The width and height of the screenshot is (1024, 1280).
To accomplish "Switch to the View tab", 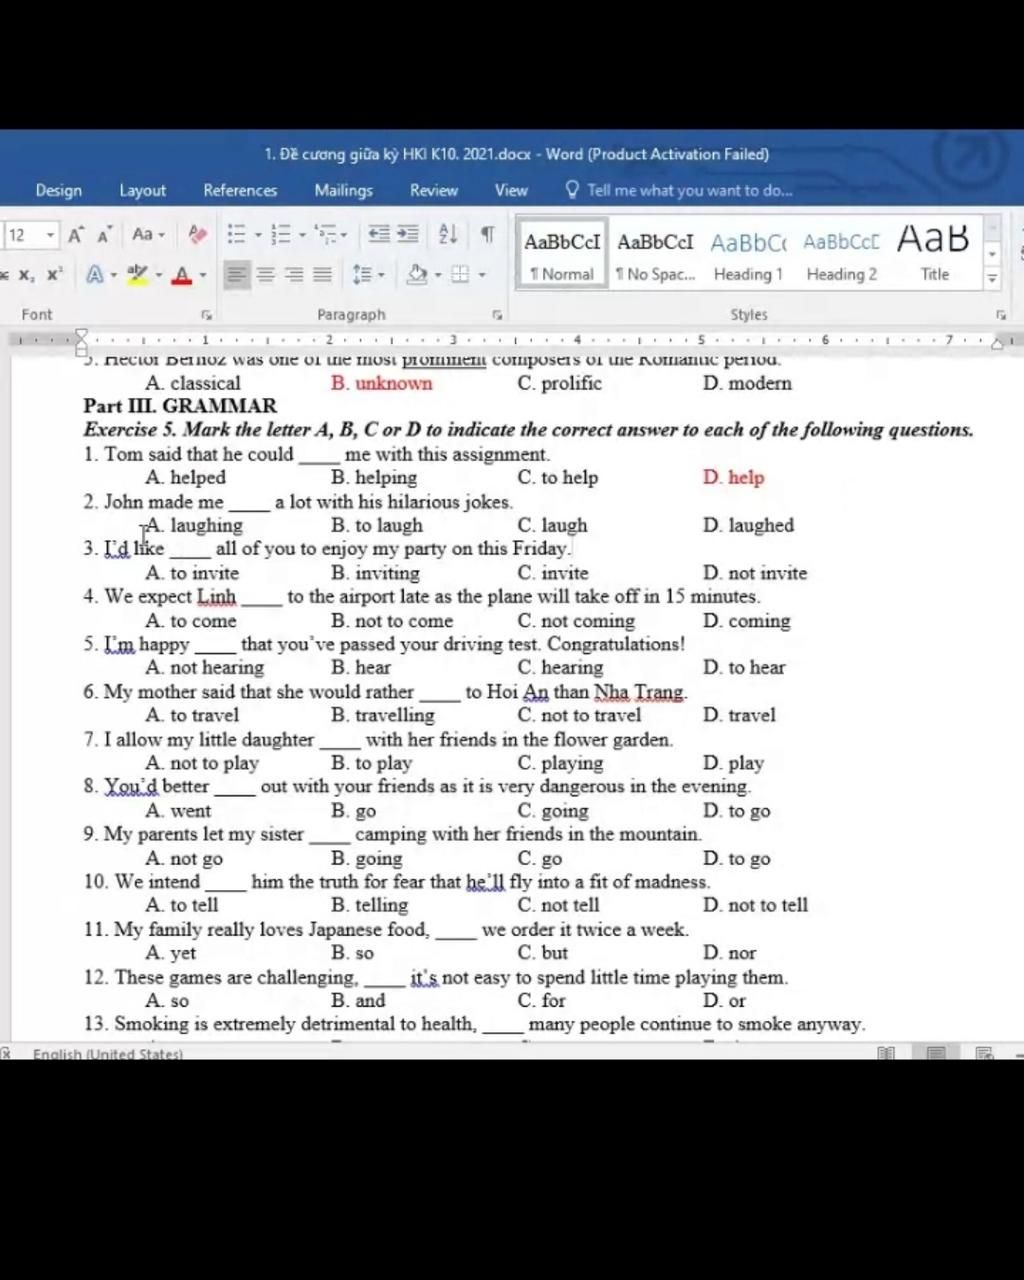I will coord(511,190).
